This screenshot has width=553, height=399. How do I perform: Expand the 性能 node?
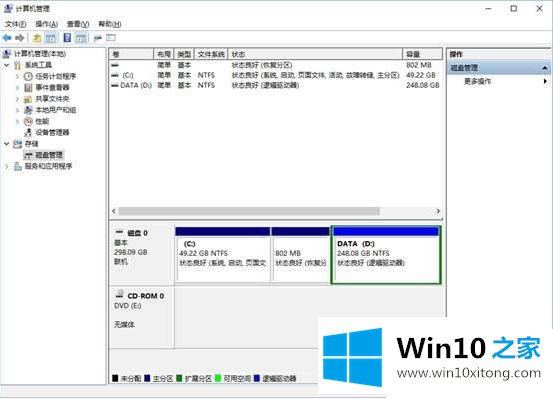(x=17, y=121)
